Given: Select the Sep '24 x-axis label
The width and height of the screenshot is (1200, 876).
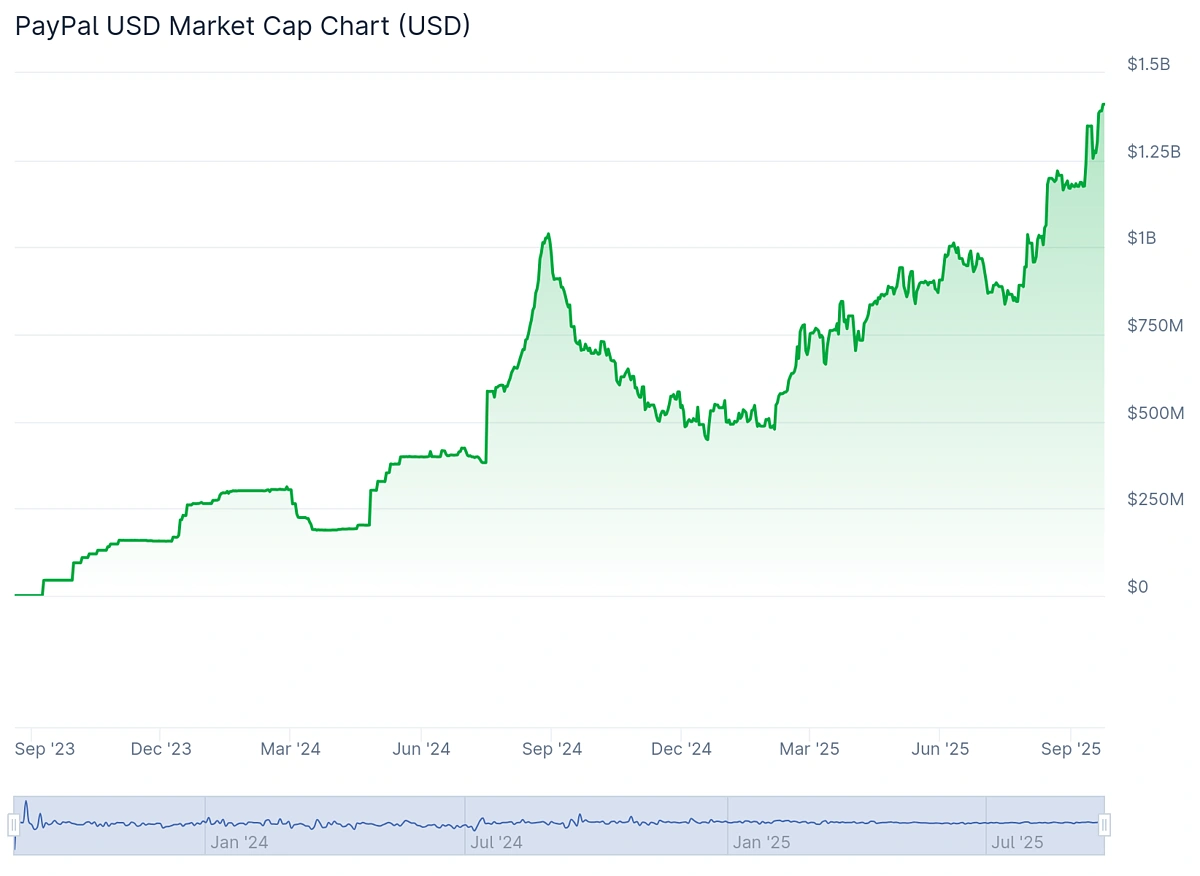Looking at the screenshot, I should pyautogui.click(x=551, y=748).
